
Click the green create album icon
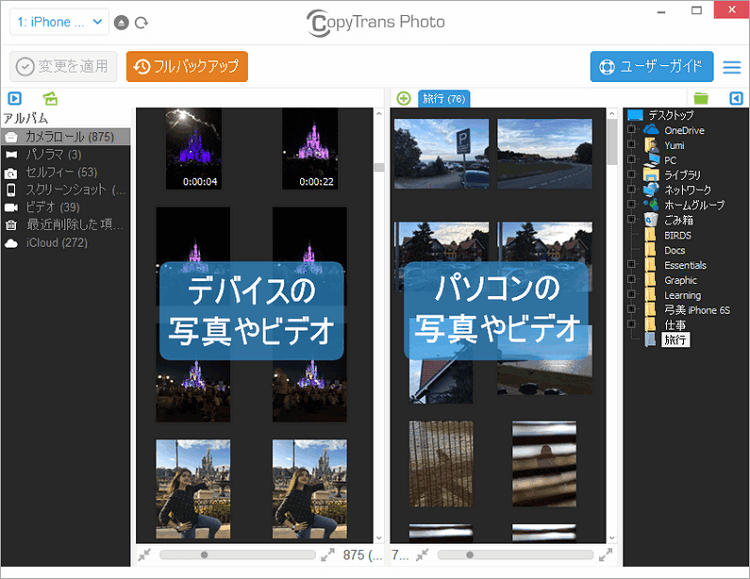(x=50, y=99)
